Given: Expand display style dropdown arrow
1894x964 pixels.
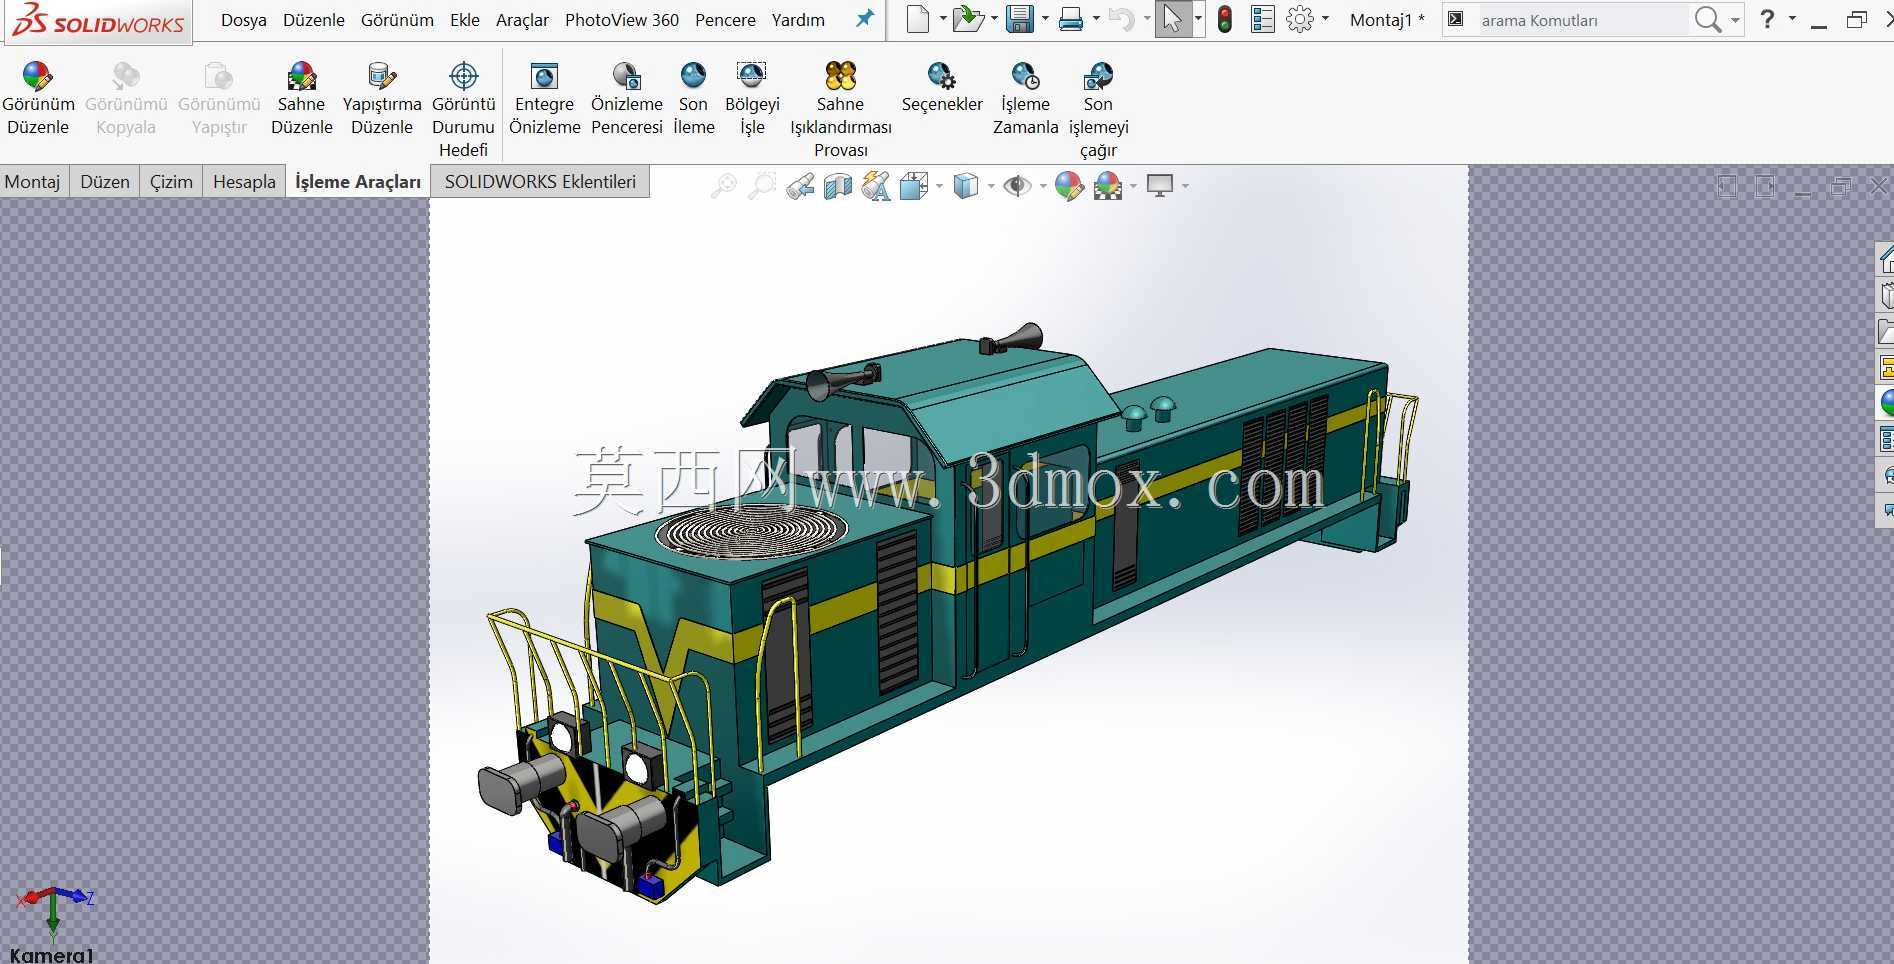Looking at the screenshot, I should point(991,186).
